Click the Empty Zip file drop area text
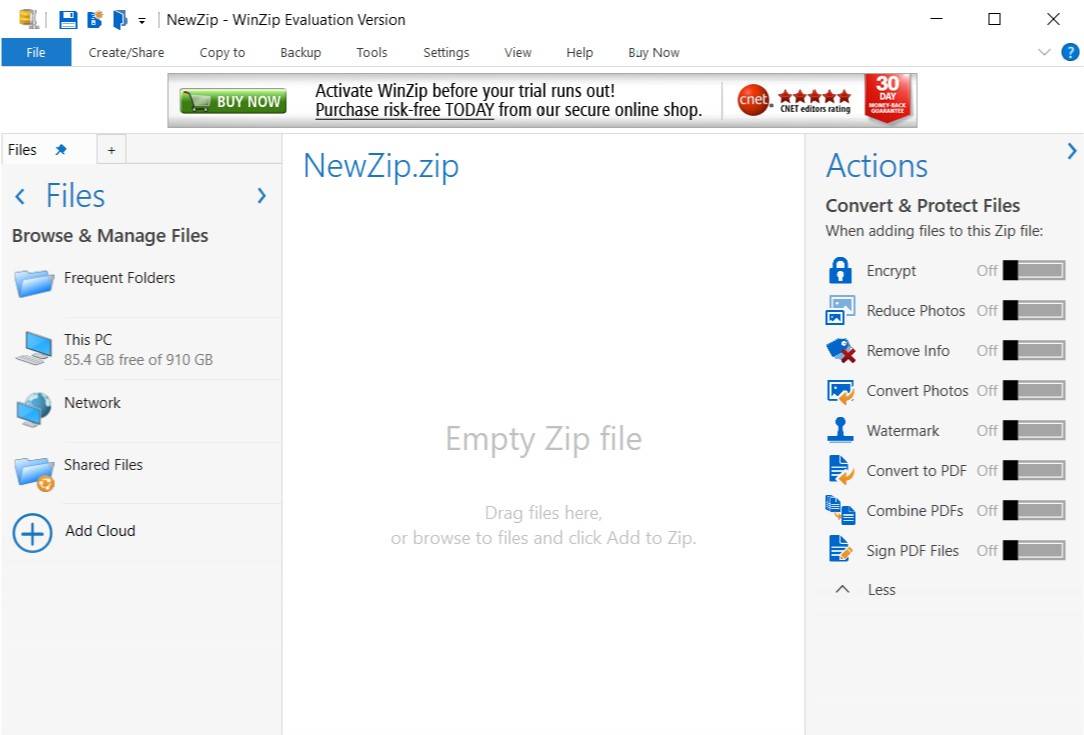This screenshot has height=735, width=1084. [543, 438]
